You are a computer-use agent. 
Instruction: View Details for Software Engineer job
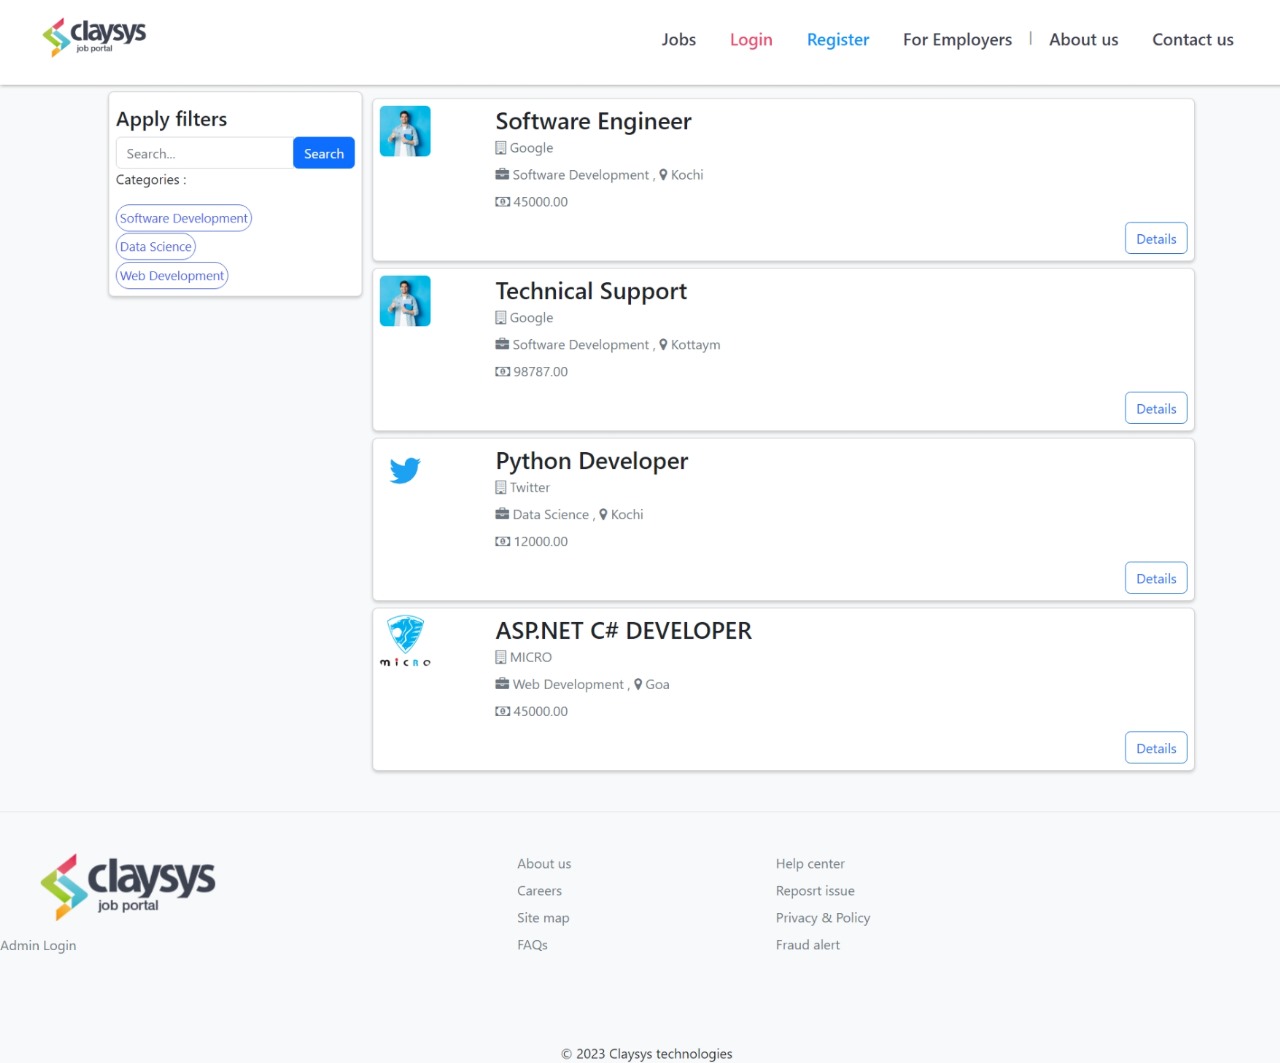pos(1155,239)
